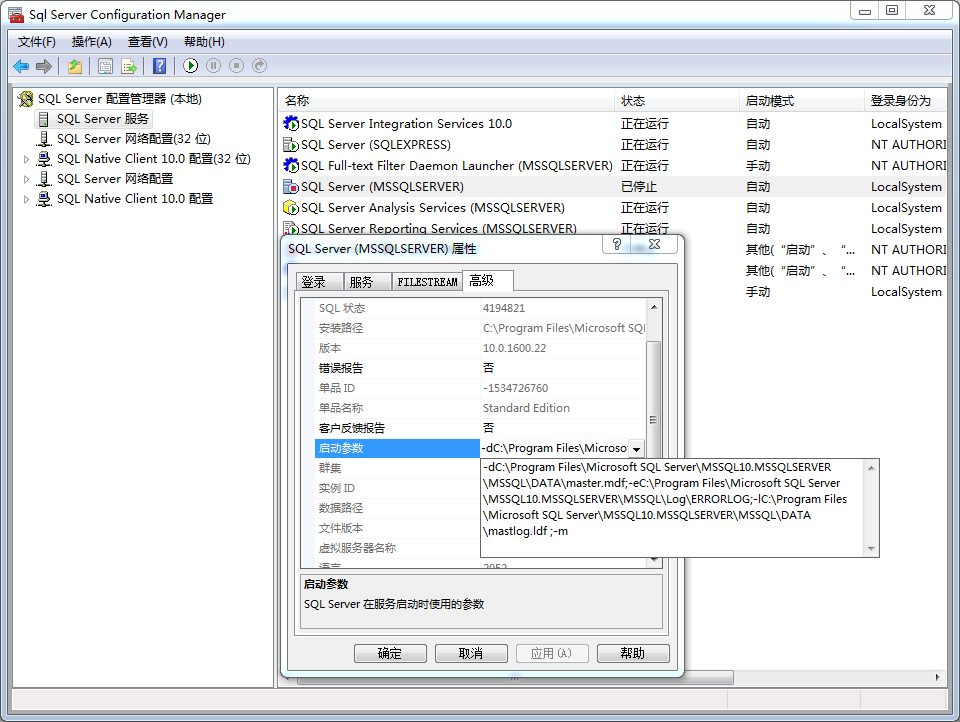The width and height of the screenshot is (960, 722).
Task: Click the Export list toolbar icon
Action: click(129, 66)
